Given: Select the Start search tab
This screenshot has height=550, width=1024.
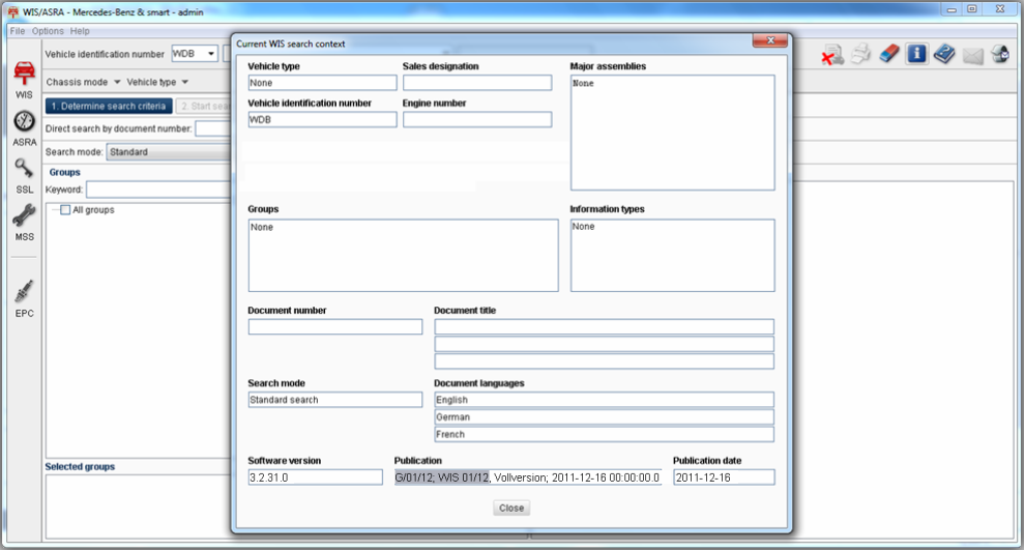Looking at the screenshot, I should [x=204, y=106].
